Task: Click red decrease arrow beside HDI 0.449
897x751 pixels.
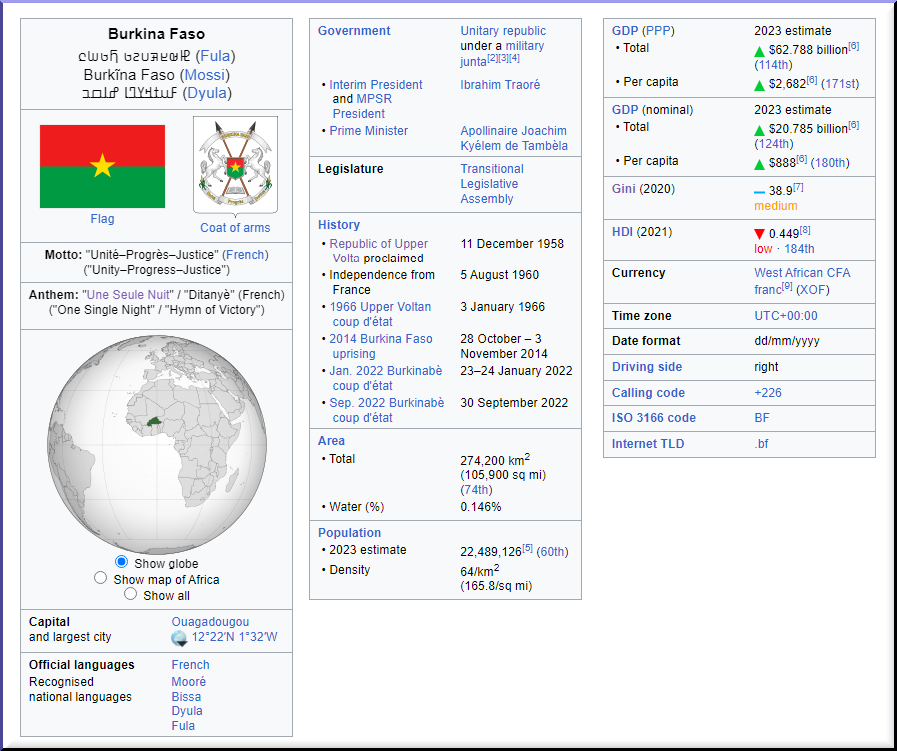Action: (x=760, y=234)
